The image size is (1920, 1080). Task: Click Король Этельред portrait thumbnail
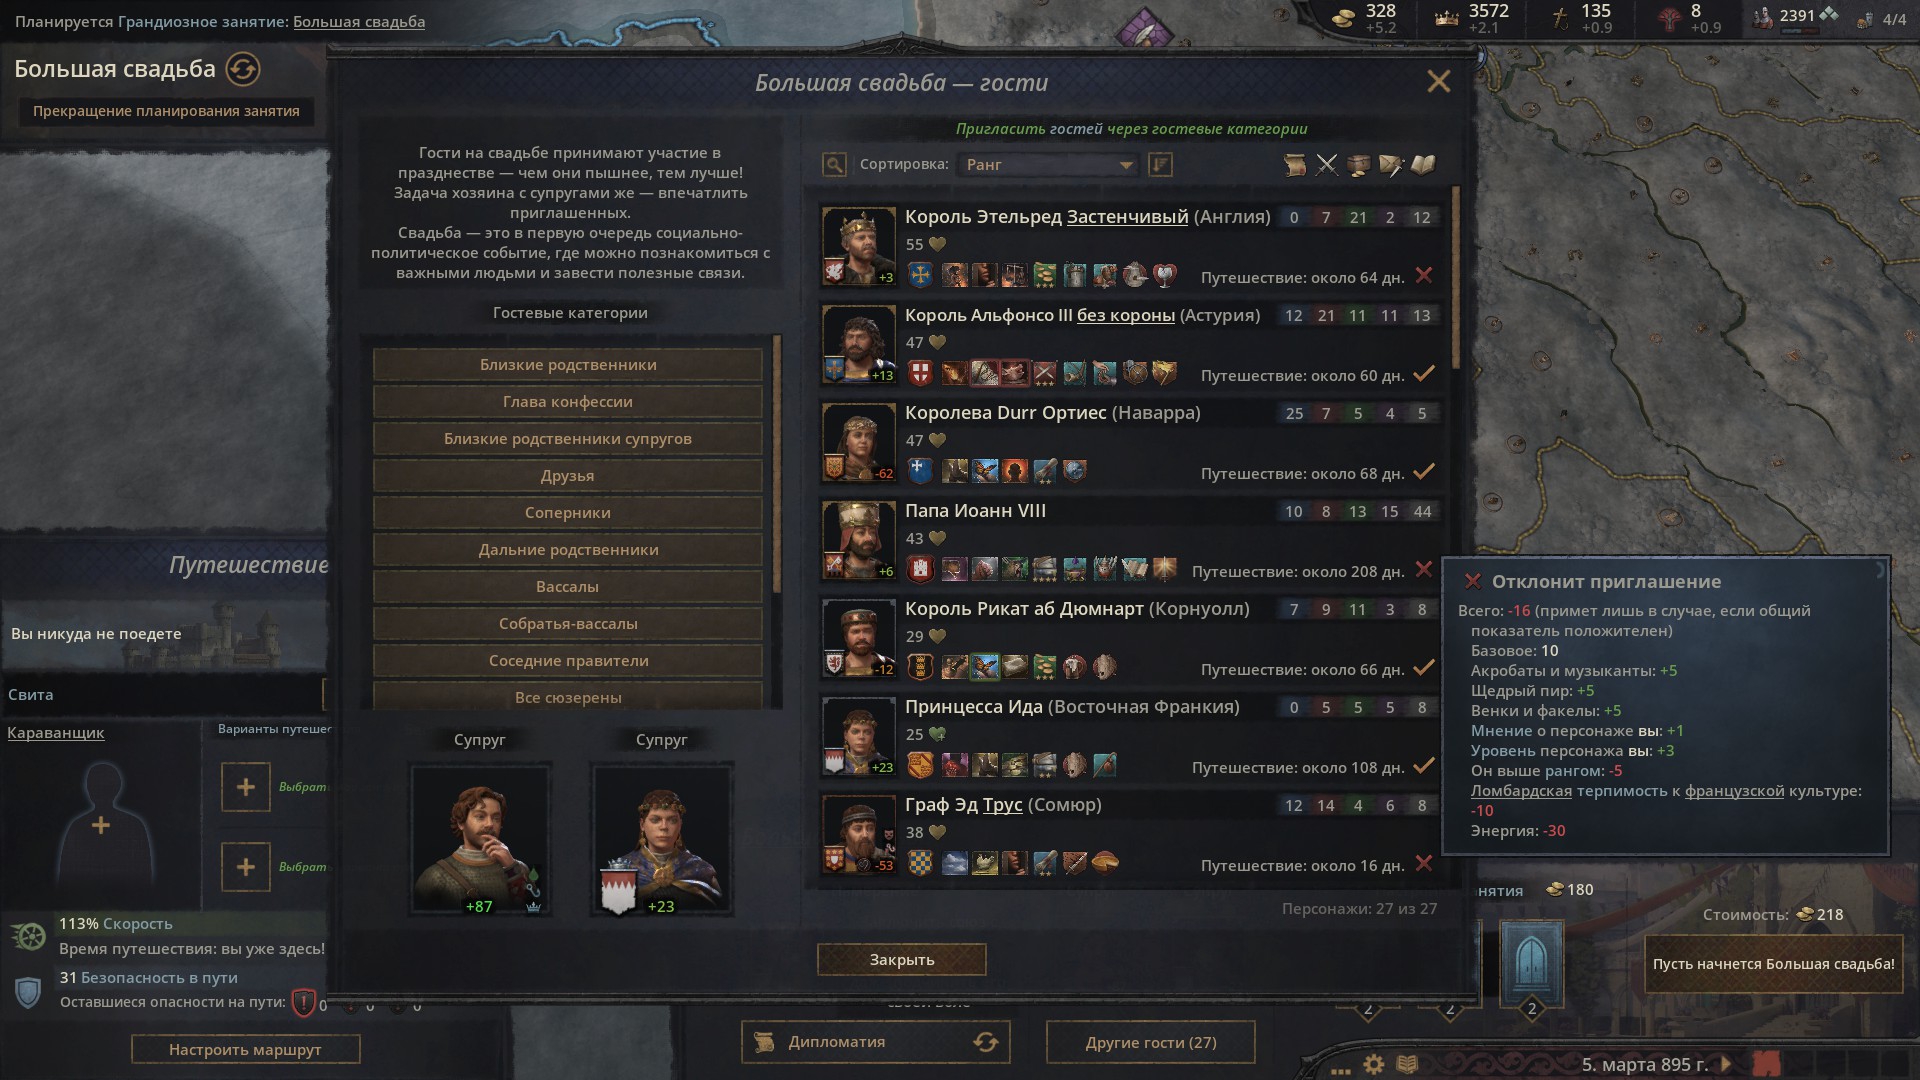(859, 246)
